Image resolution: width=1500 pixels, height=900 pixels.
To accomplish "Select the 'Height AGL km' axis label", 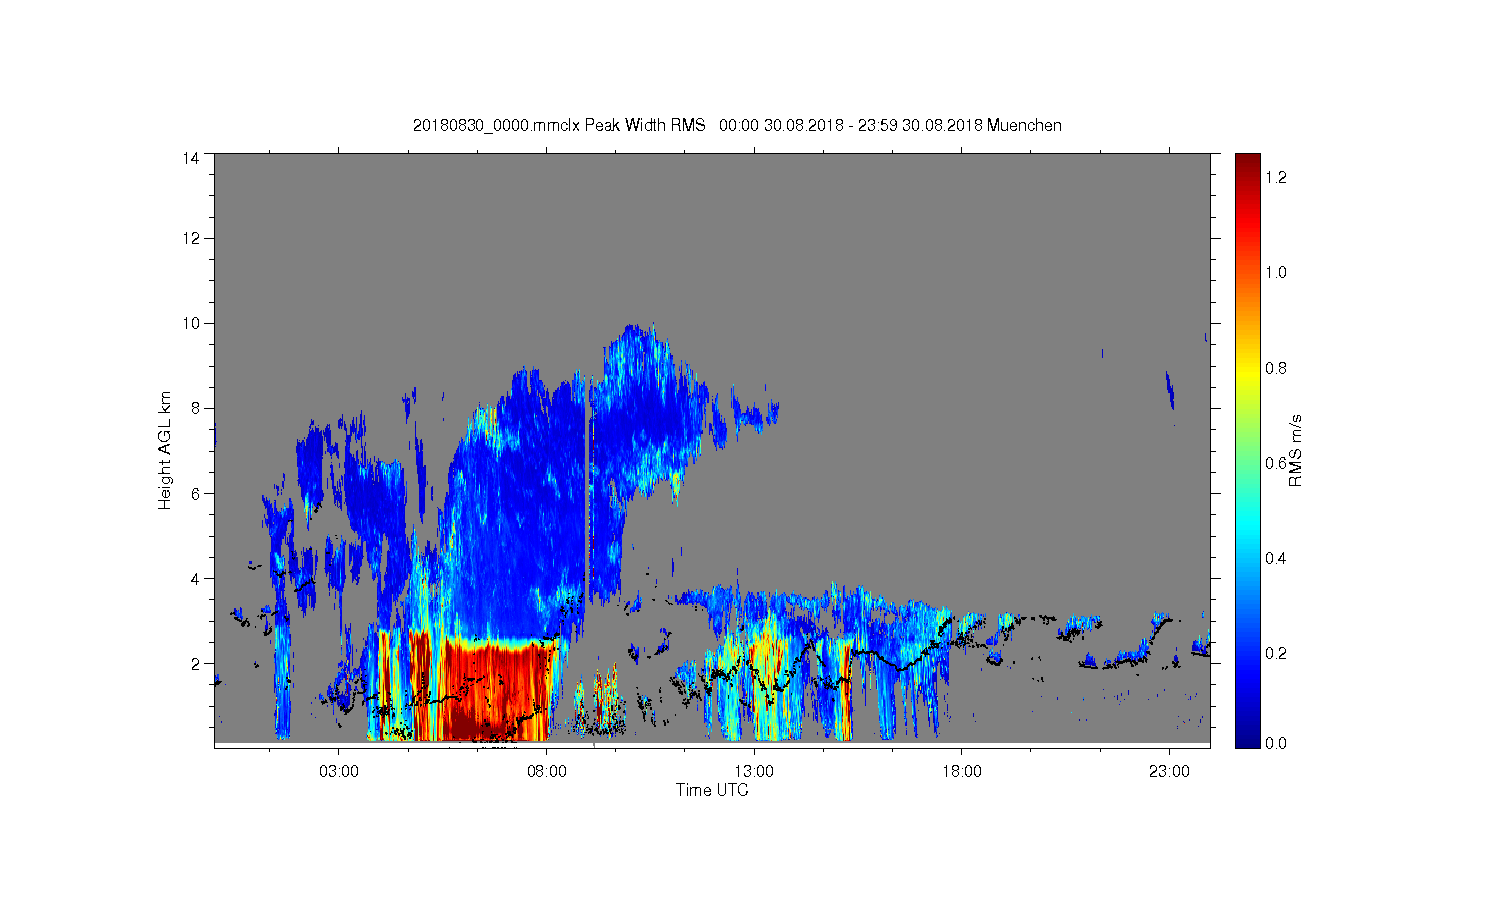I will click(165, 450).
